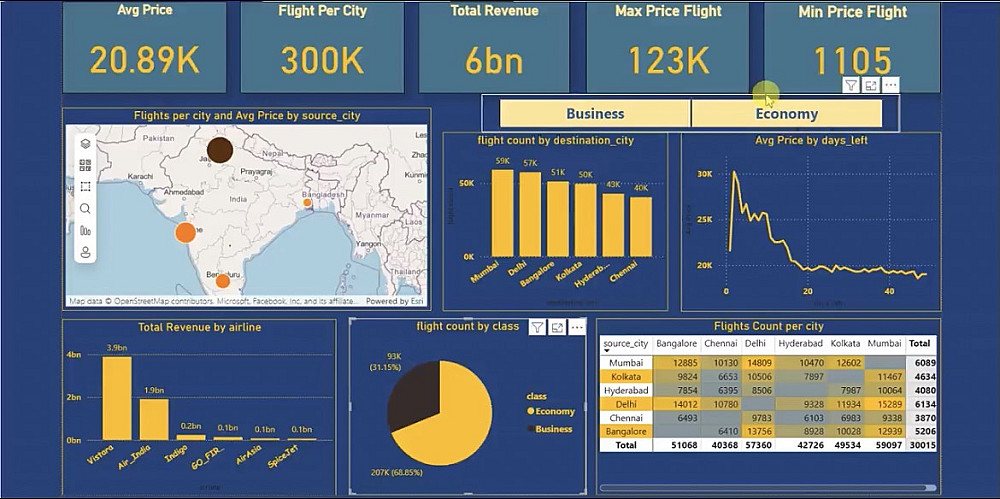
Task: Open more options for the class slicer
Action: (891, 86)
